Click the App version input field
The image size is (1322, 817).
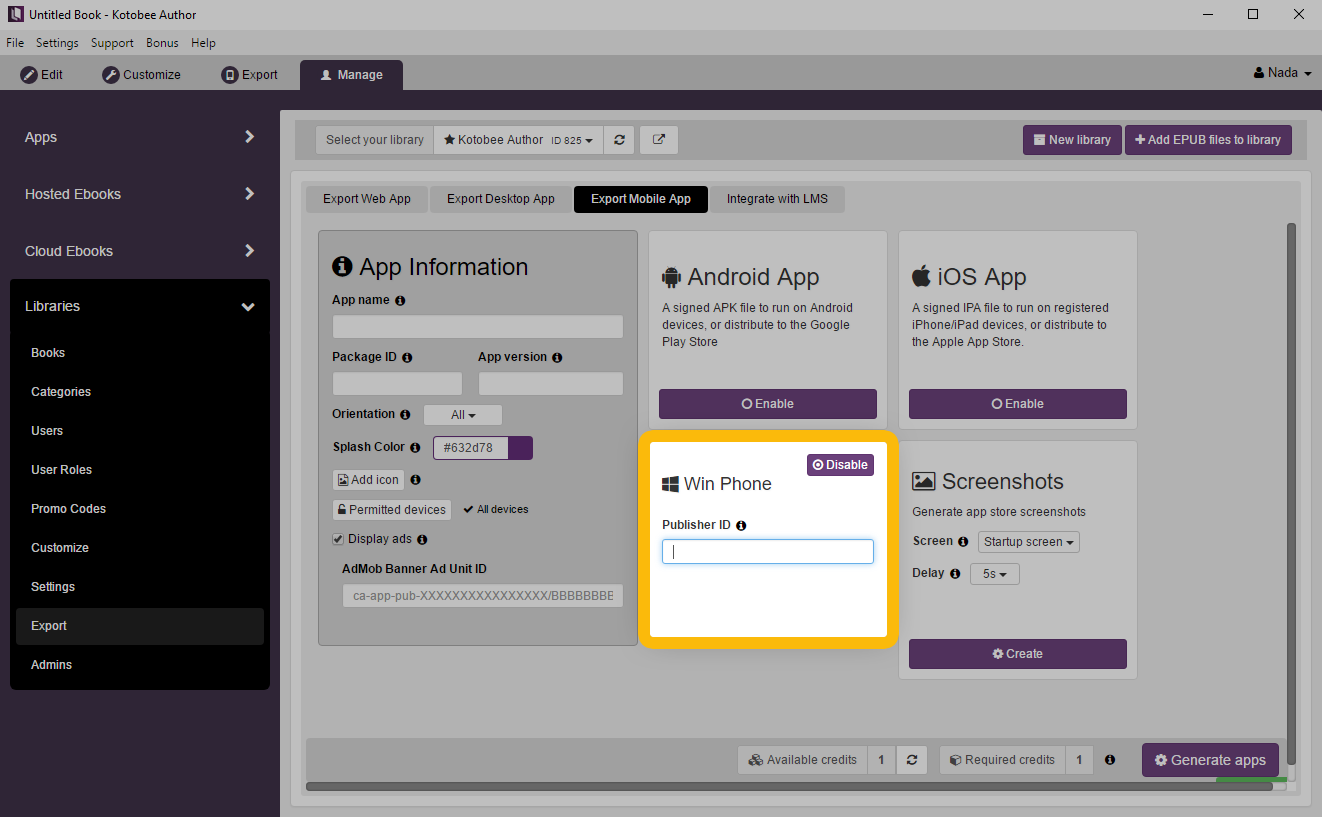(551, 384)
